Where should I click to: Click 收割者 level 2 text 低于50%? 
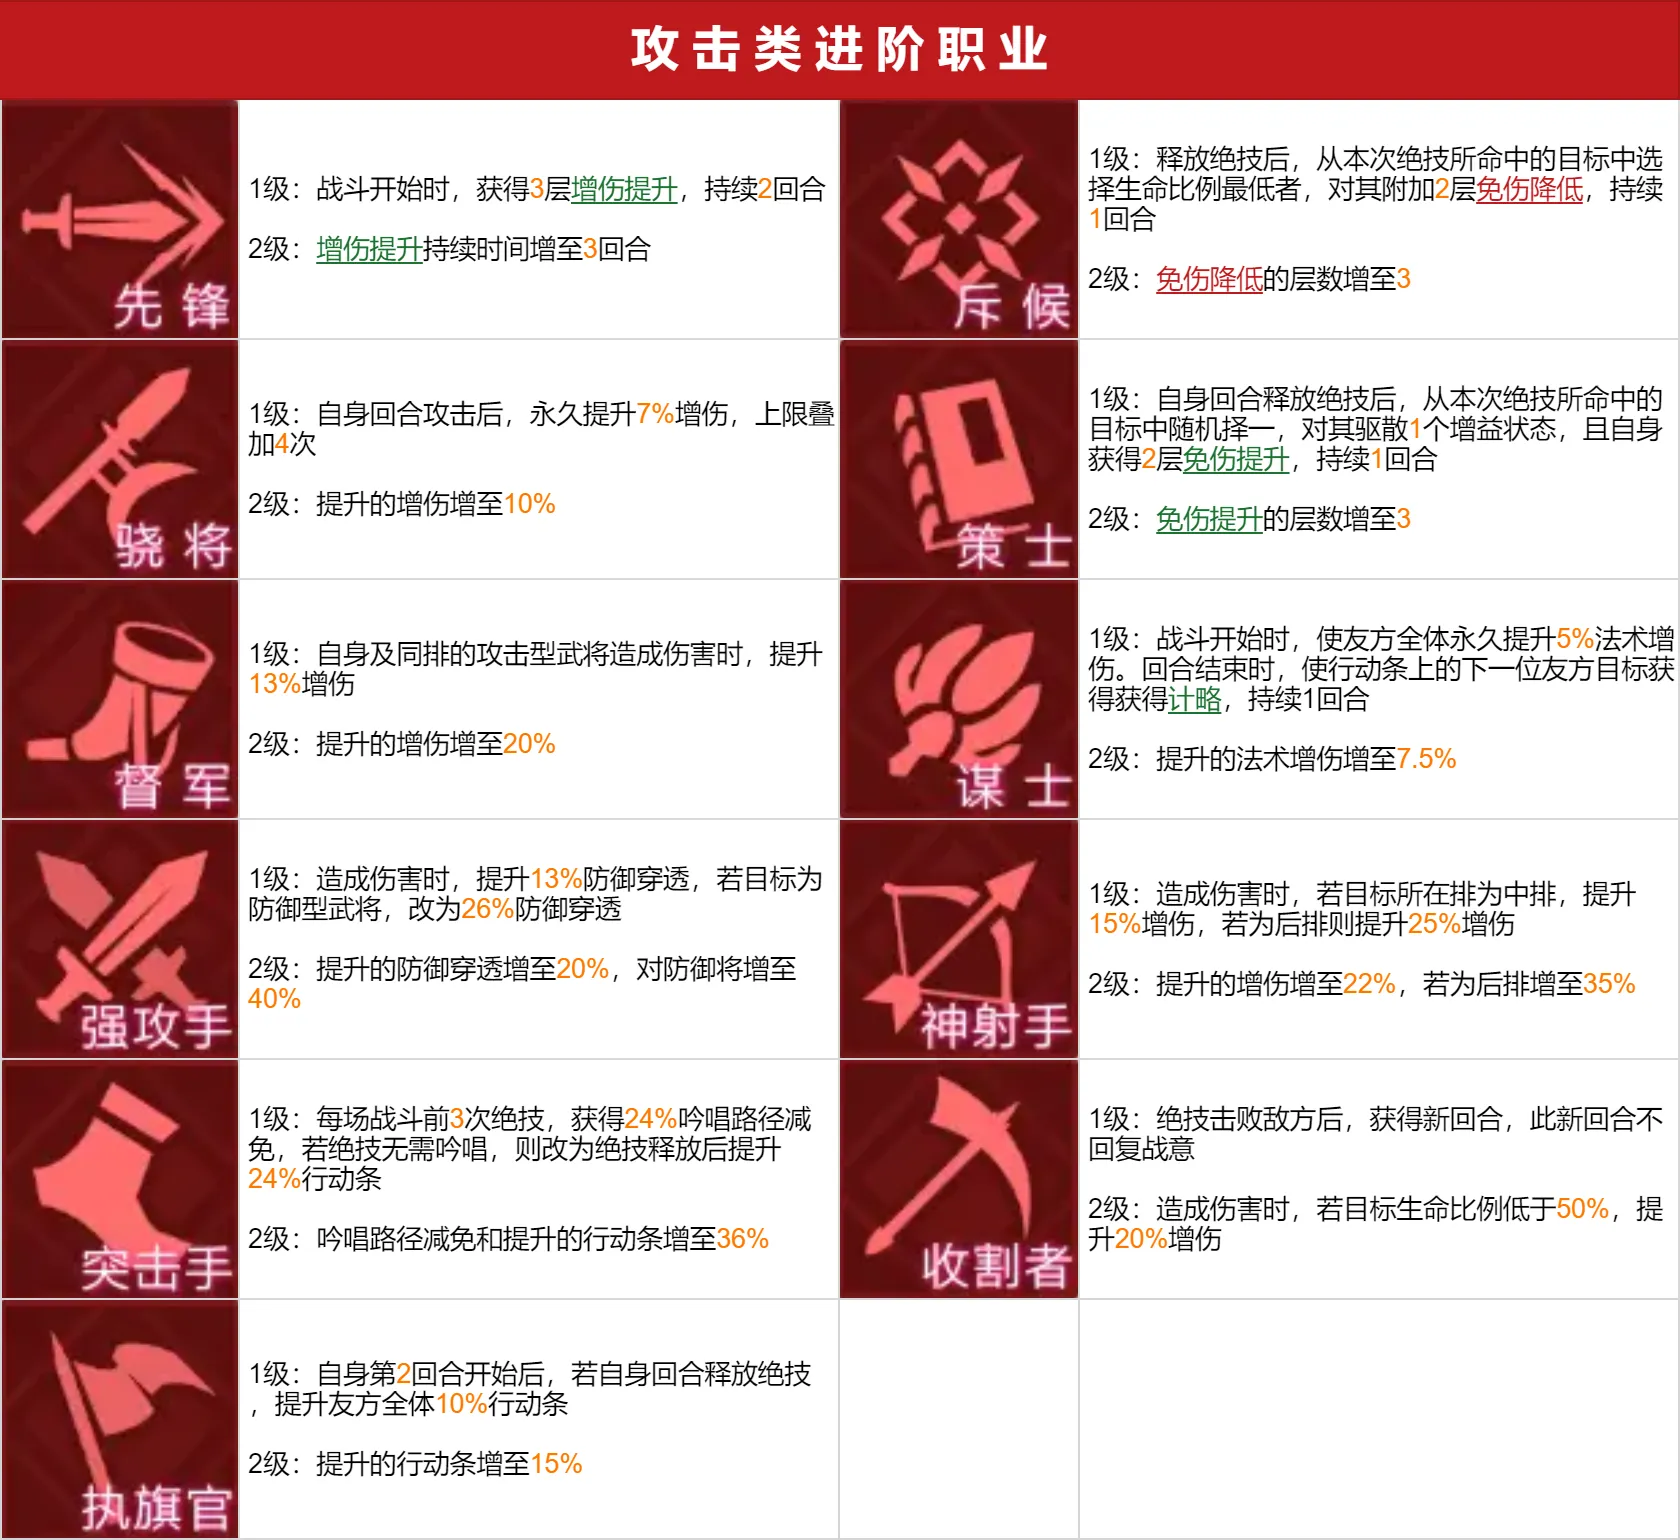1556,1209
